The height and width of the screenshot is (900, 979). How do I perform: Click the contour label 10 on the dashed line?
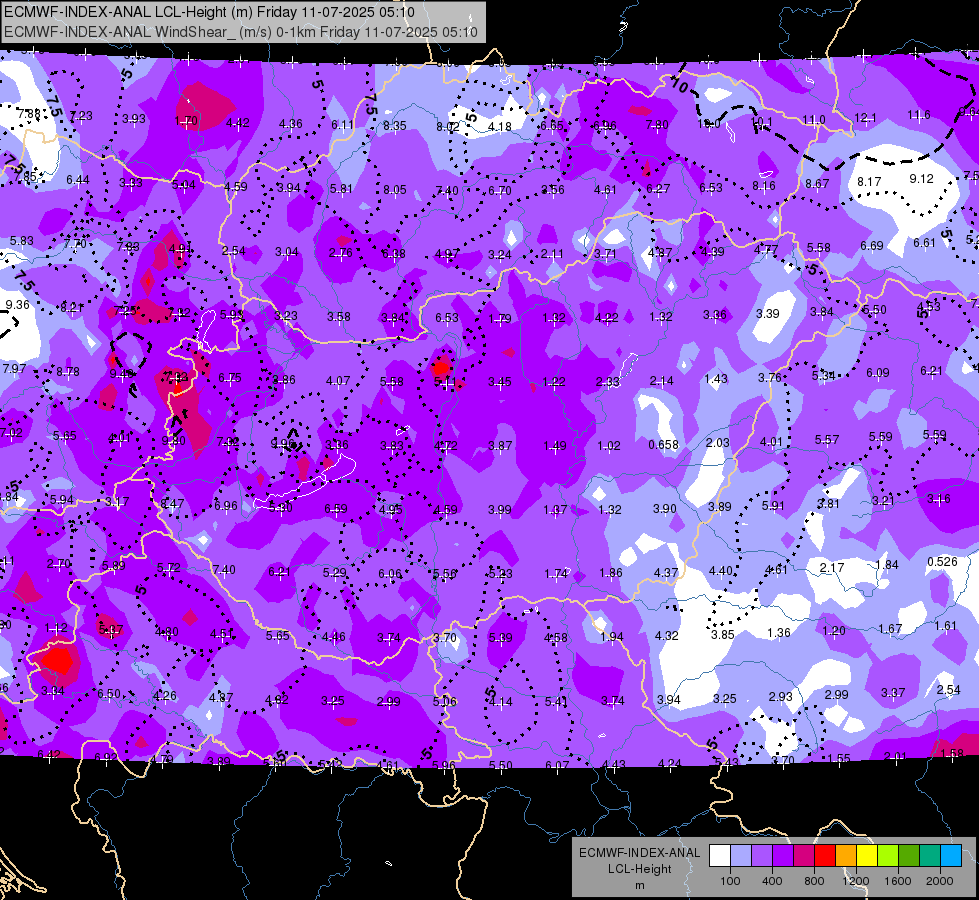point(680,83)
